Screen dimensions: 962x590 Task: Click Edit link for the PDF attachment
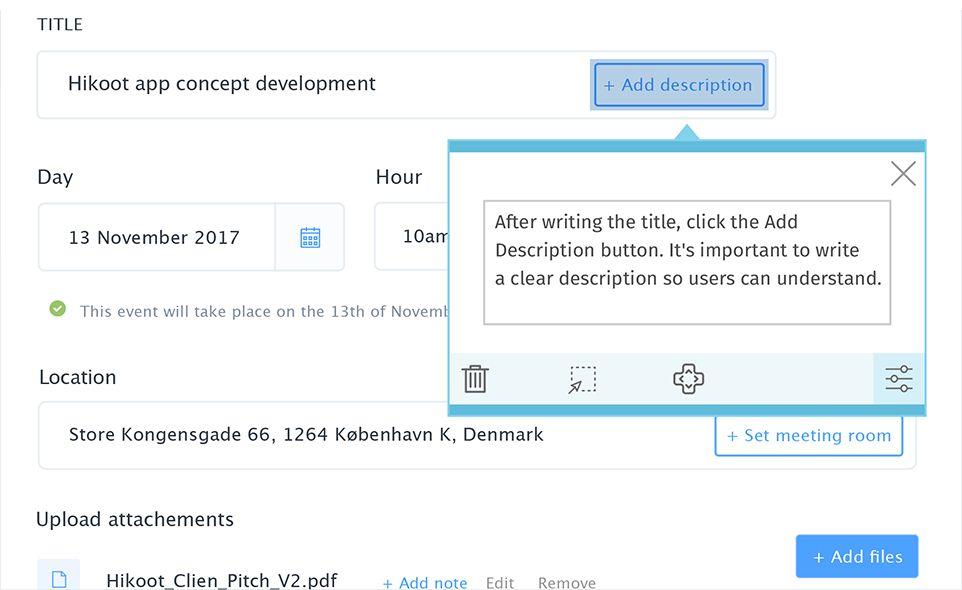(x=500, y=582)
